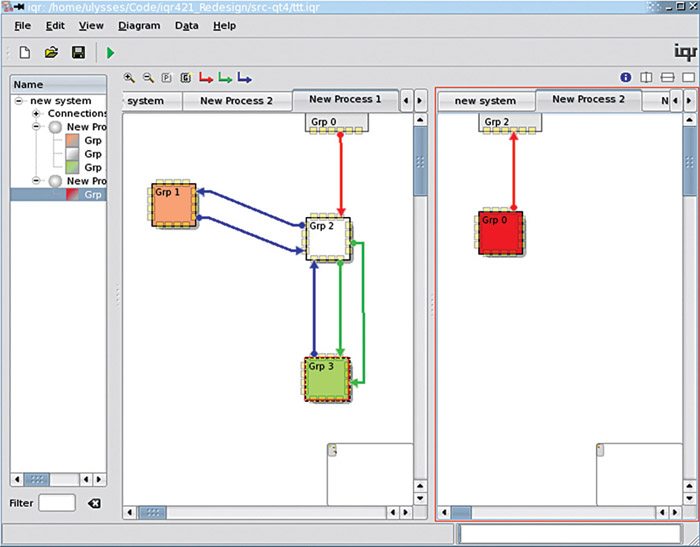The image size is (700, 547).
Task: Click the New file icon
Action: [x=24, y=52]
